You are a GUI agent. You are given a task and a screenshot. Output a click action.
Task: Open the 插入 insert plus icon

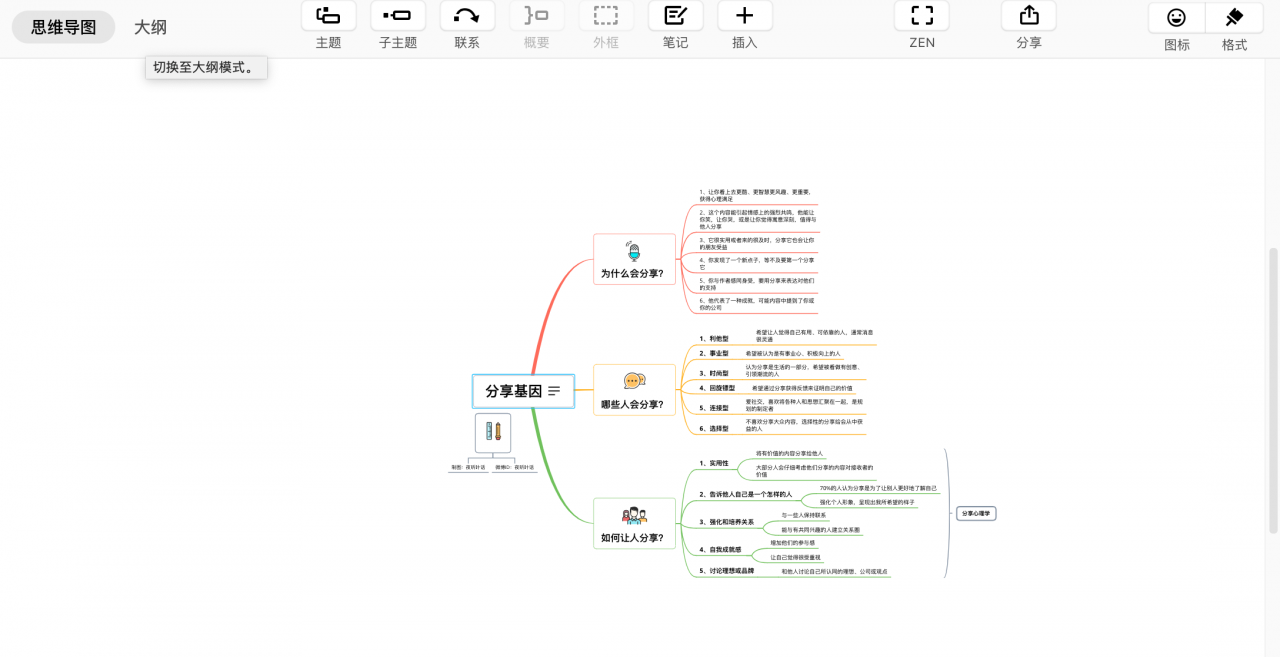[x=744, y=16]
